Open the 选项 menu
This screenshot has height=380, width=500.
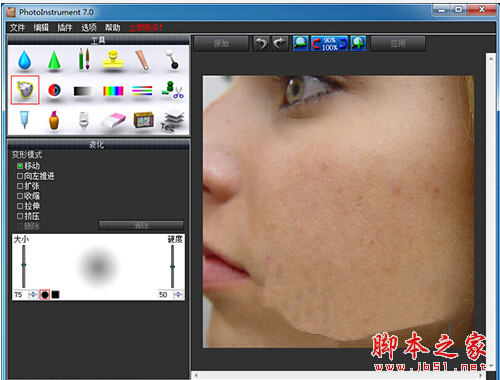pyautogui.click(x=89, y=27)
